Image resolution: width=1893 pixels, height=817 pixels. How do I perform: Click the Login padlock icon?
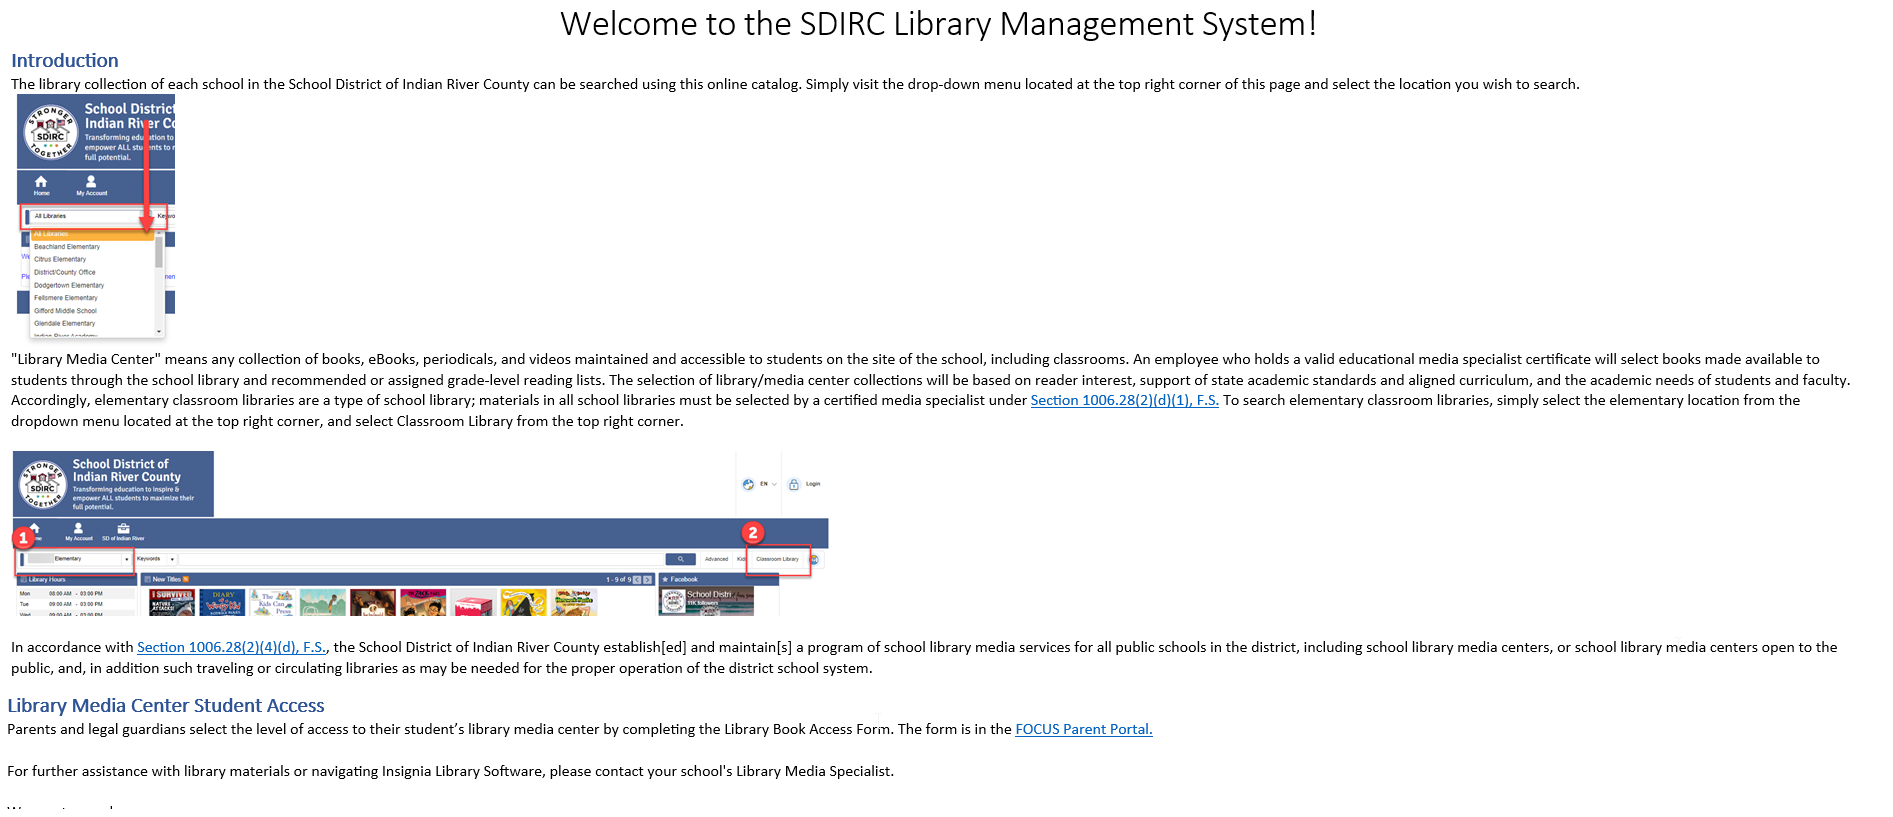(794, 484)
